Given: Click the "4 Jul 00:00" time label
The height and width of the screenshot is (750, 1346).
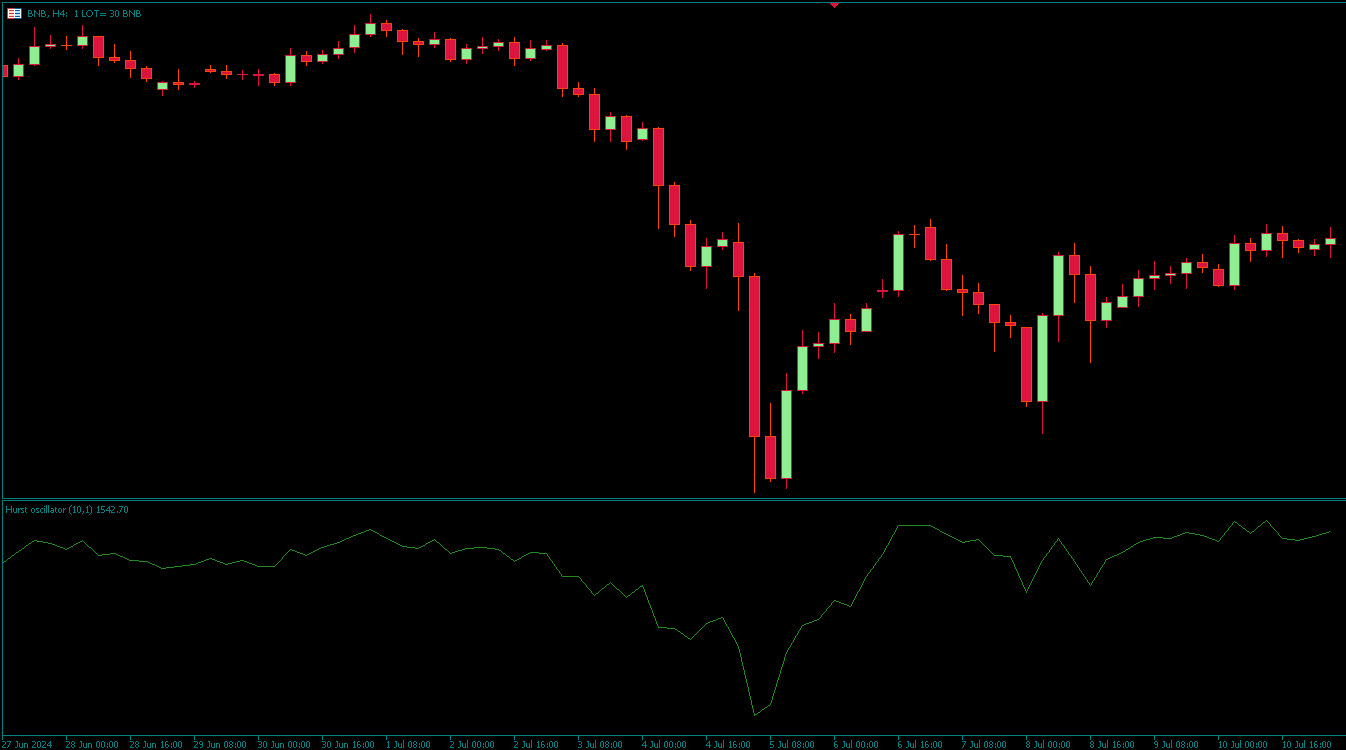Looking at the screenshot, I should pyautogui.click(x=664, y=744).
